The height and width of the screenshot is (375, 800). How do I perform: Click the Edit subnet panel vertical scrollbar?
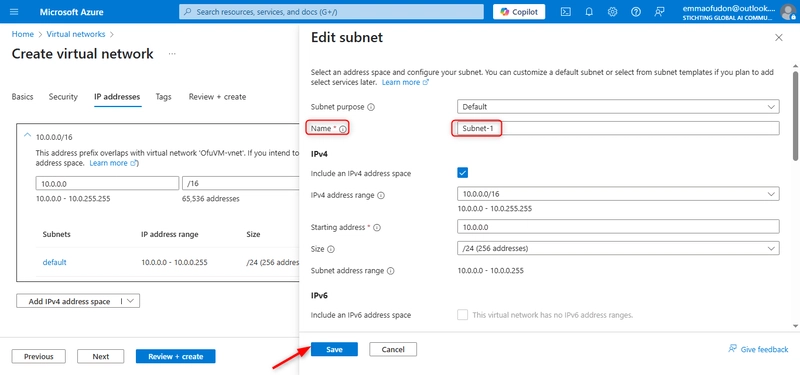pyautogui.click(x=795, y=117)
